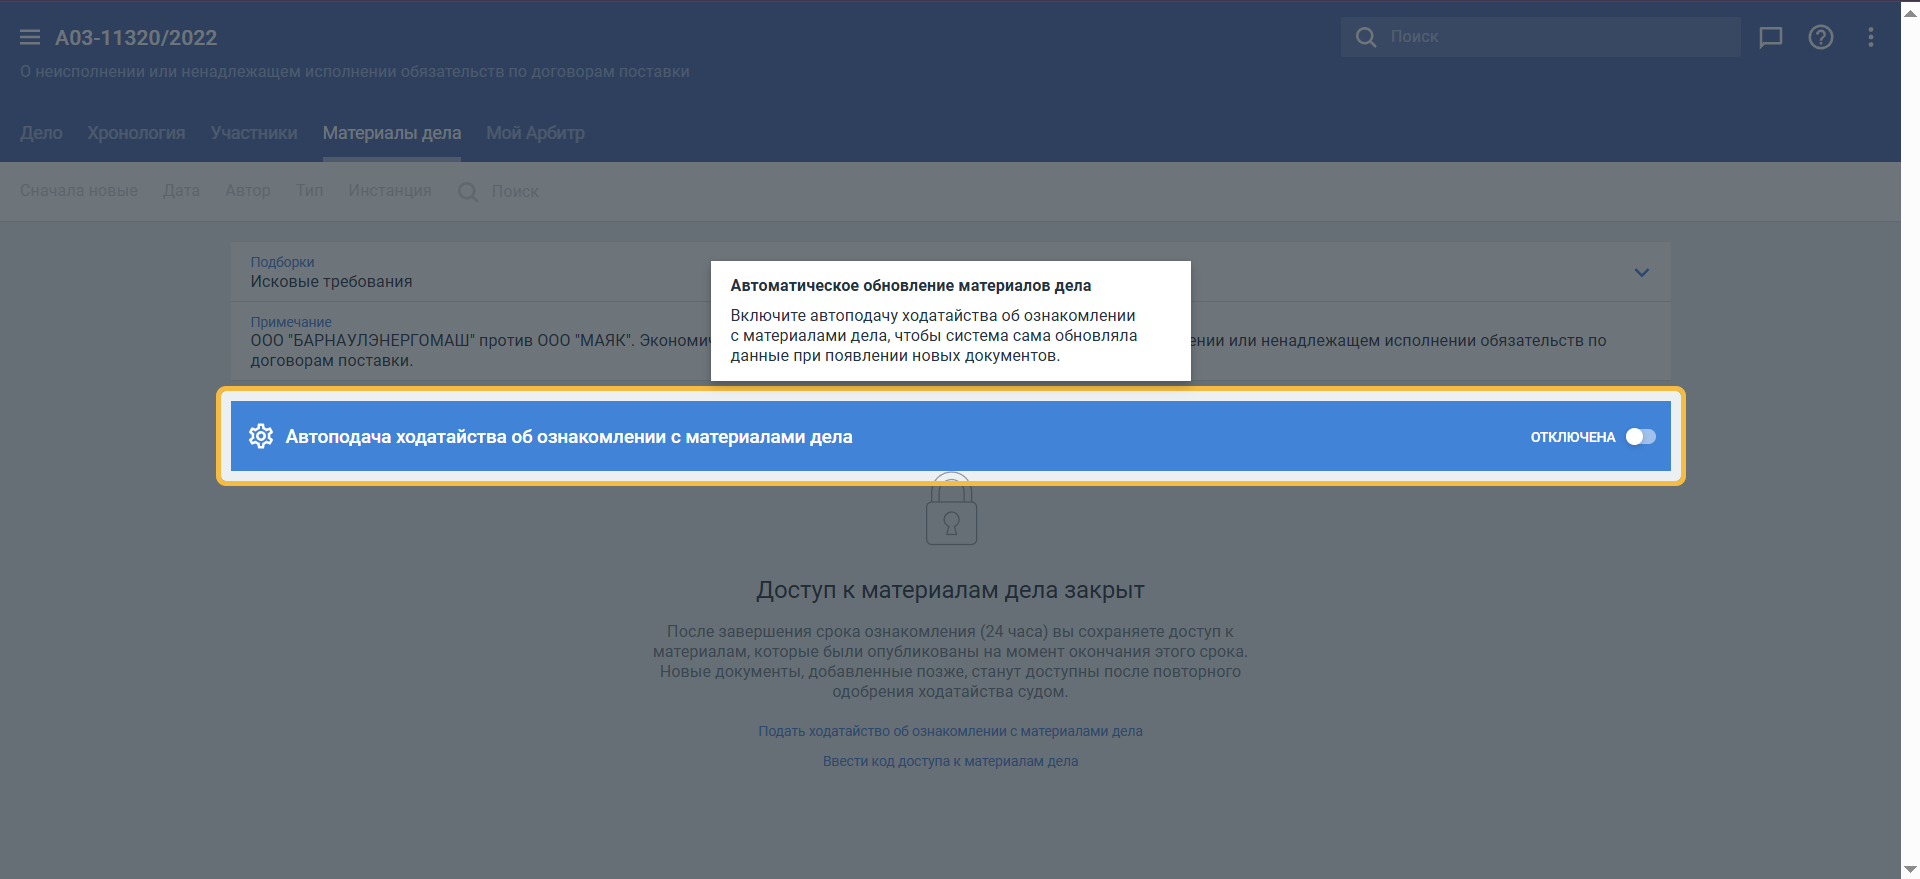Image resolution: width=1920 pixels, height=879 pixels.
Task: Click the padlock icon above access message
Action: point(951,512)
